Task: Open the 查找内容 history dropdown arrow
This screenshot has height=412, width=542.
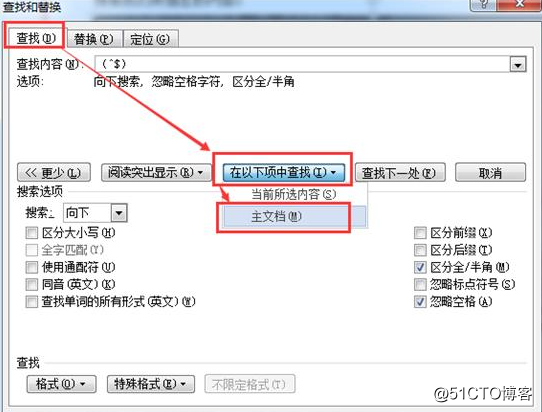Action: pyautogui.click(x=518, y=65)
